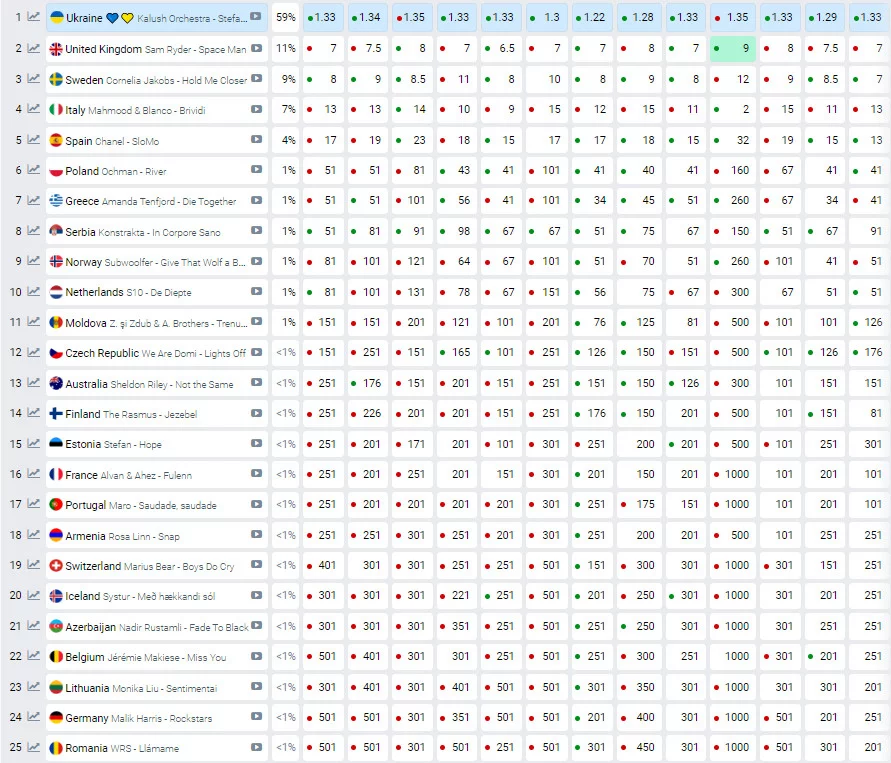Play the video for Switzerland's Boys Do Cry

(256, 565)
